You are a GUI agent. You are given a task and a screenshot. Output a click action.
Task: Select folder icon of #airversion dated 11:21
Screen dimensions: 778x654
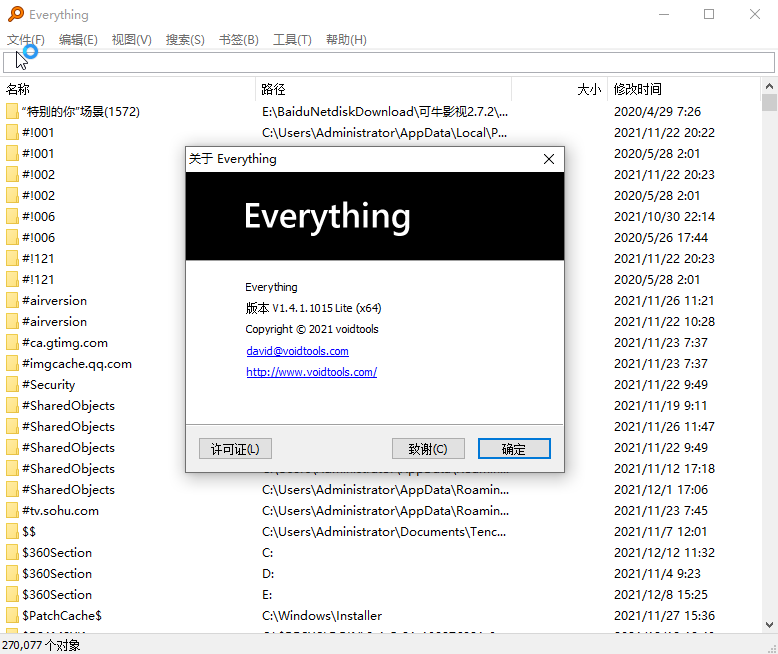click(x=12, y=301)
